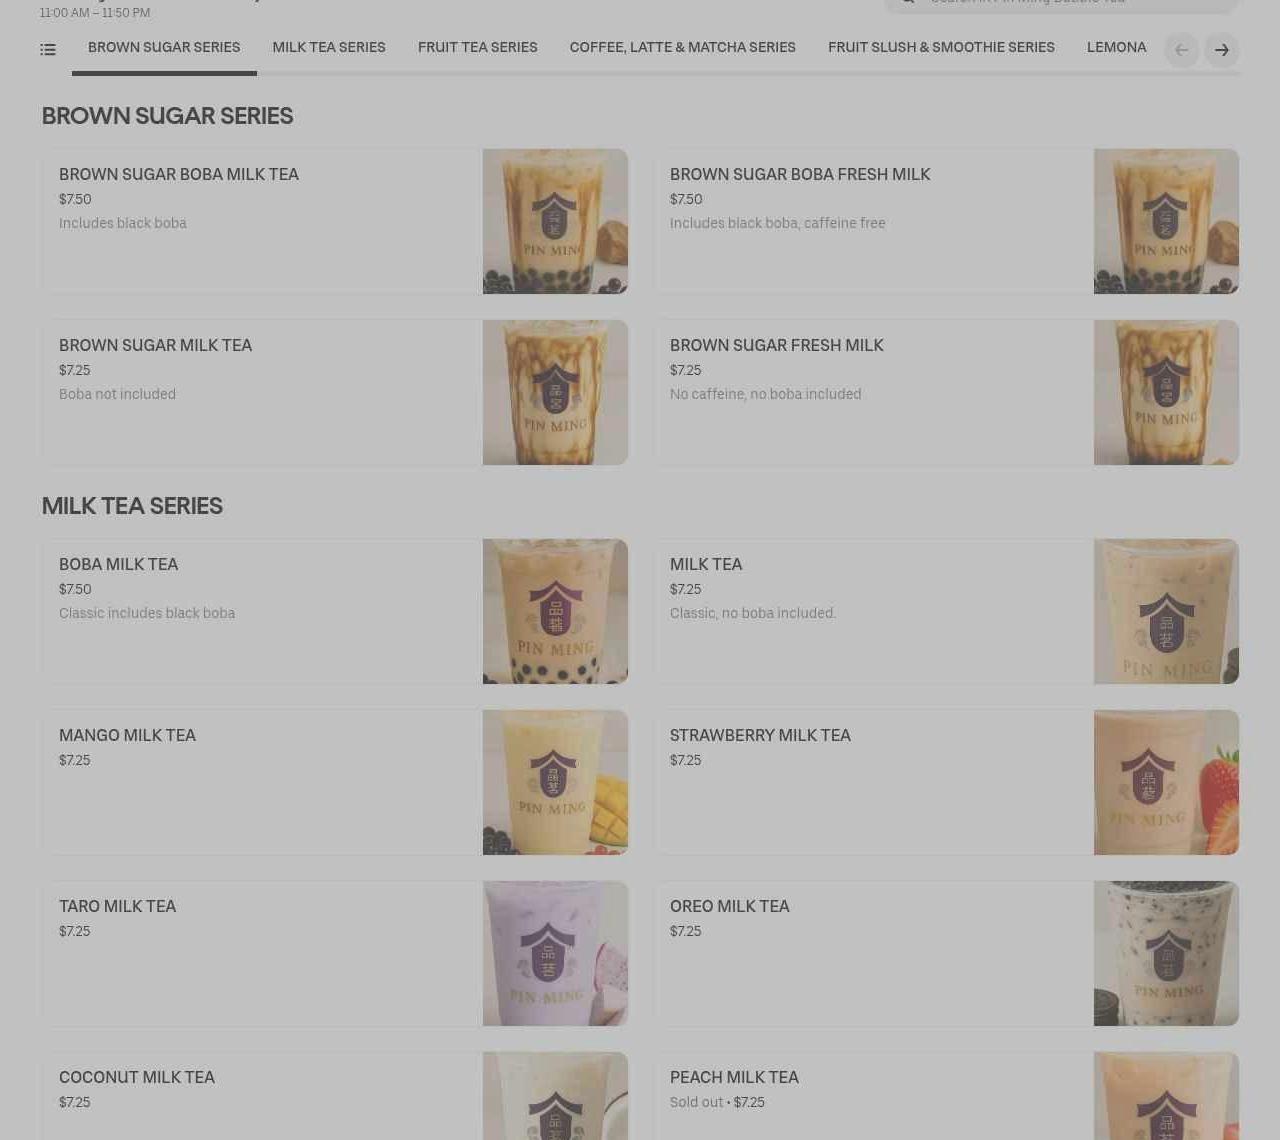
Task: Click the Mango Milk Tea photo
Action: [555, 782]
